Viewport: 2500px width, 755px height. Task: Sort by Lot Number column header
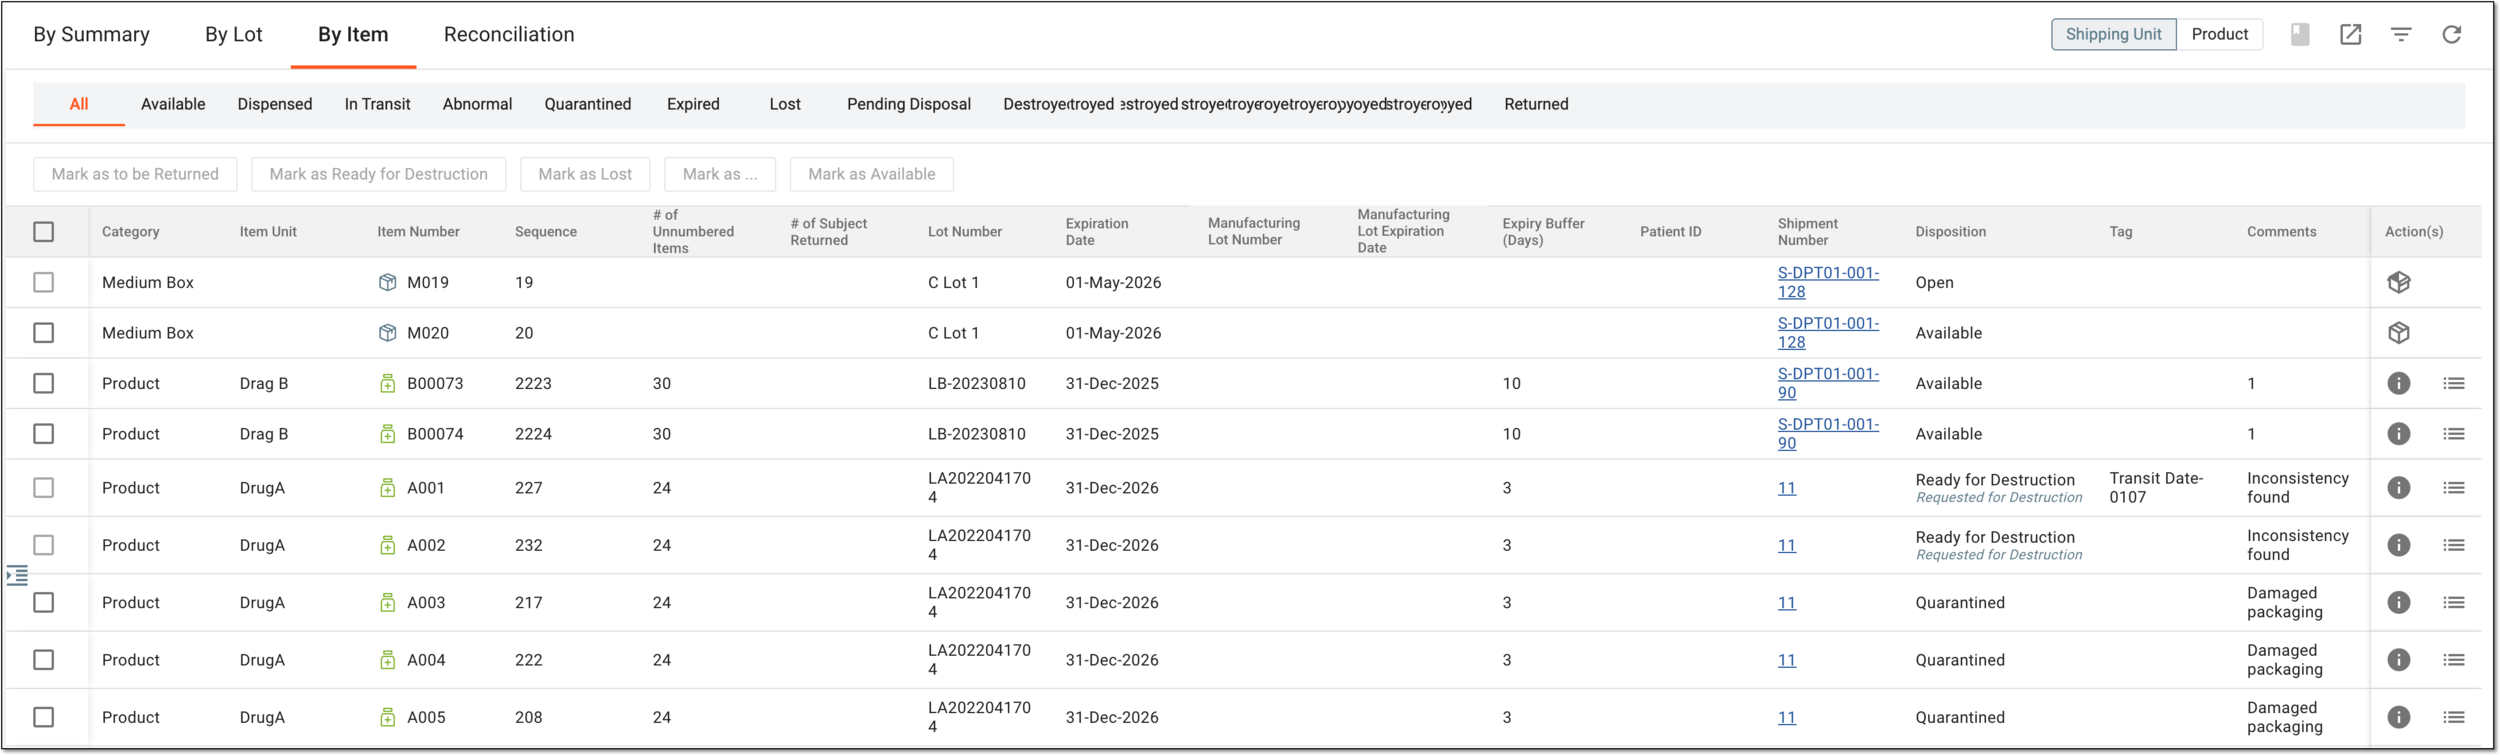tap(965, 232)
